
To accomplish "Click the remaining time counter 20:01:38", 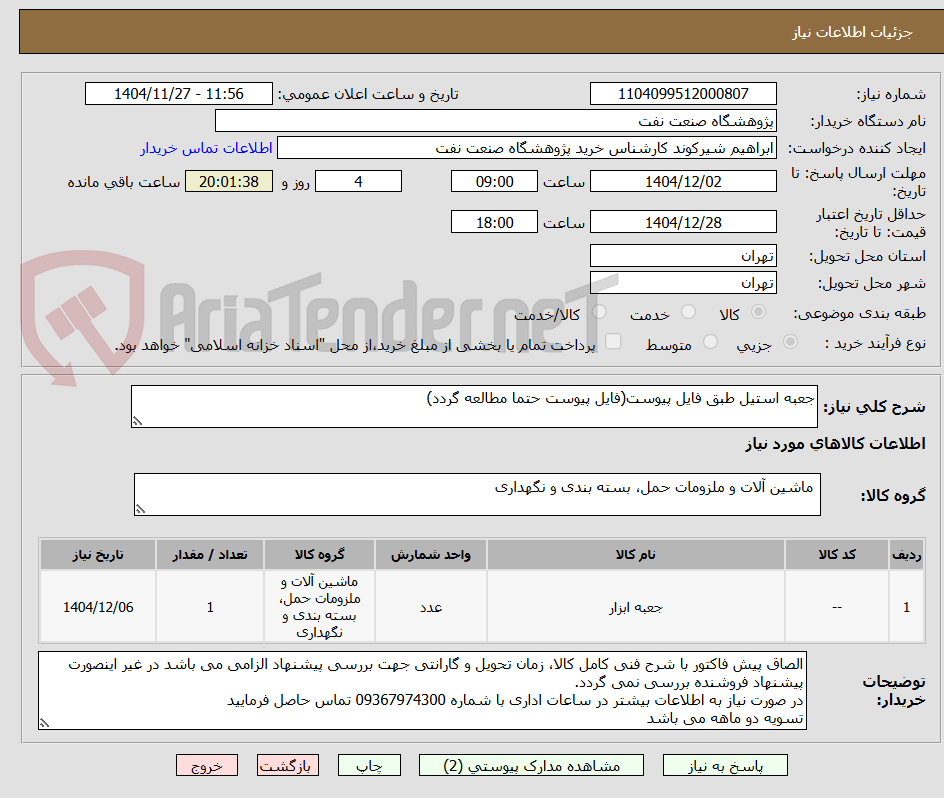I will (229, 181).
